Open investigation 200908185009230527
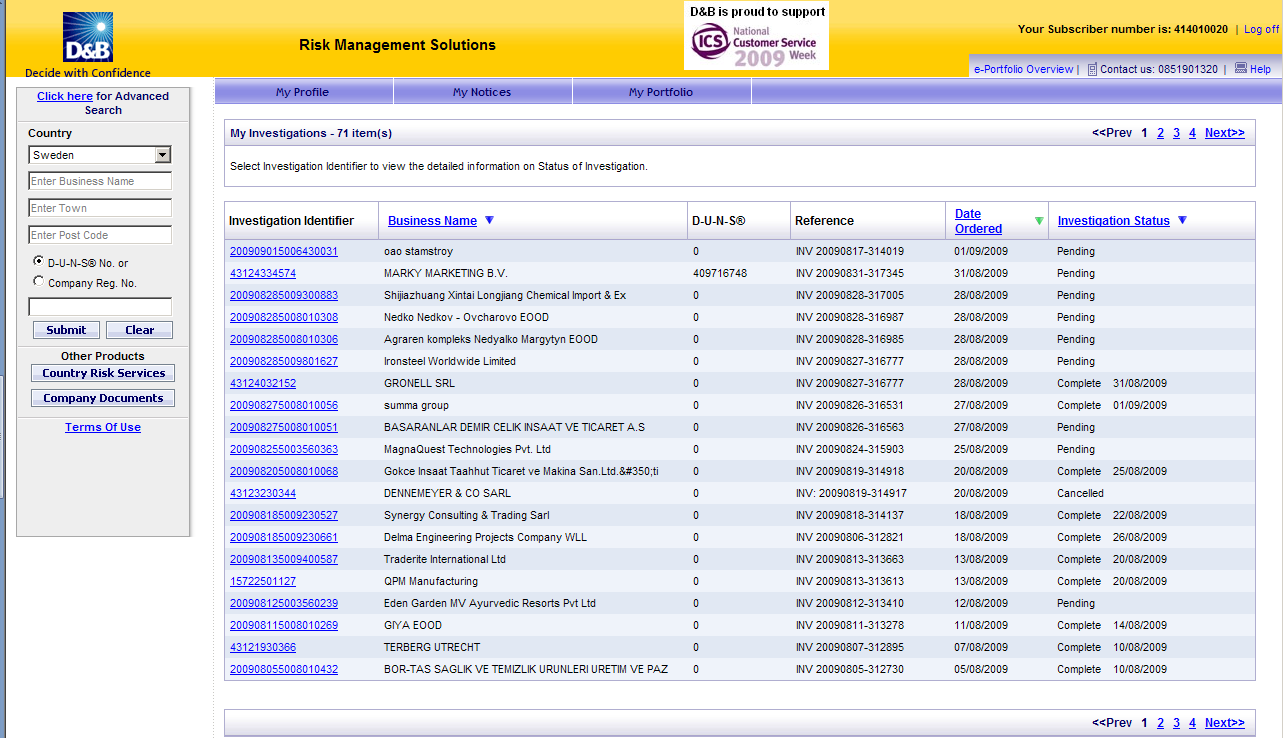The image size is (1283, 738). click(x=284, y=515)
